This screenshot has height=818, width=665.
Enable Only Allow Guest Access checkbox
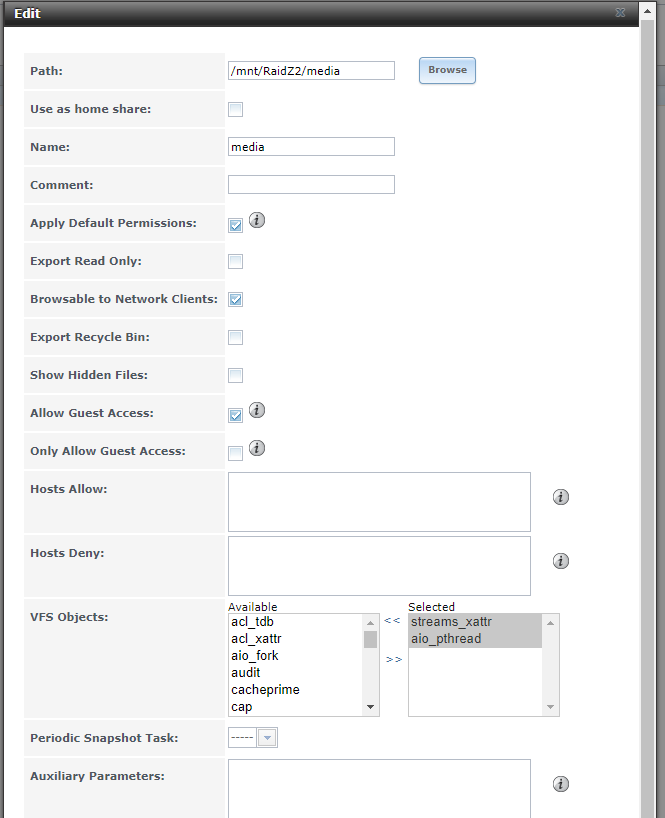point(236,453)
